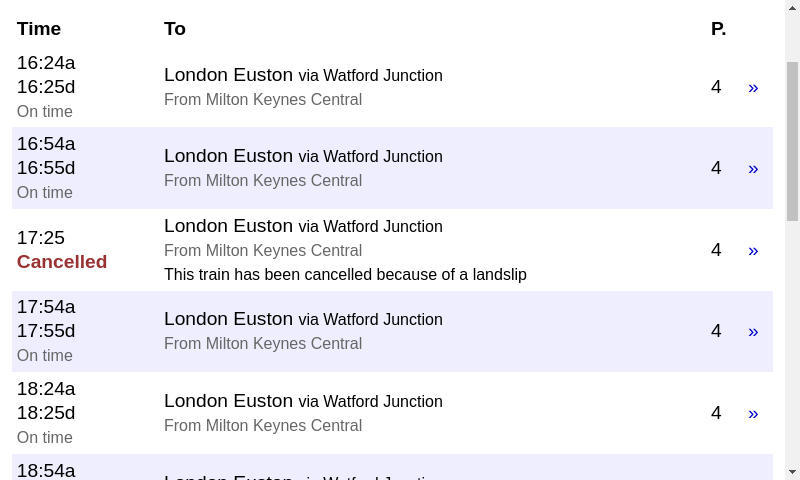Open details arrow for 17:54 train
Viewport: 800px width, 480px height.
point(753,332)
